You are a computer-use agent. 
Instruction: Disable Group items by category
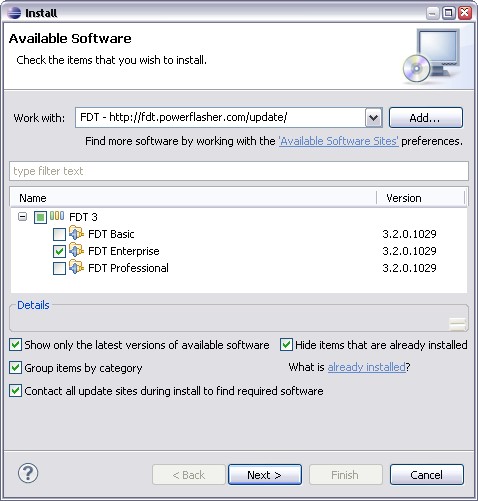pyautogui.click(x=16, y=368)
